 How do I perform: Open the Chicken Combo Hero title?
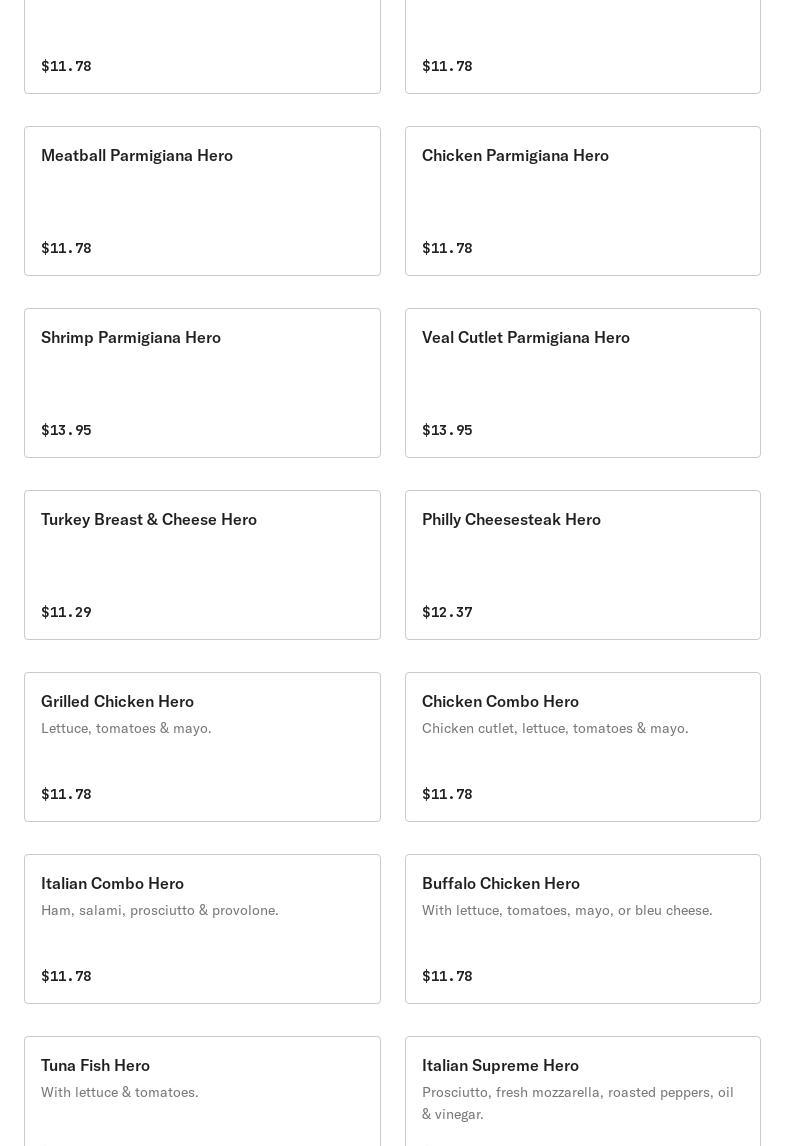click(500, 702)
